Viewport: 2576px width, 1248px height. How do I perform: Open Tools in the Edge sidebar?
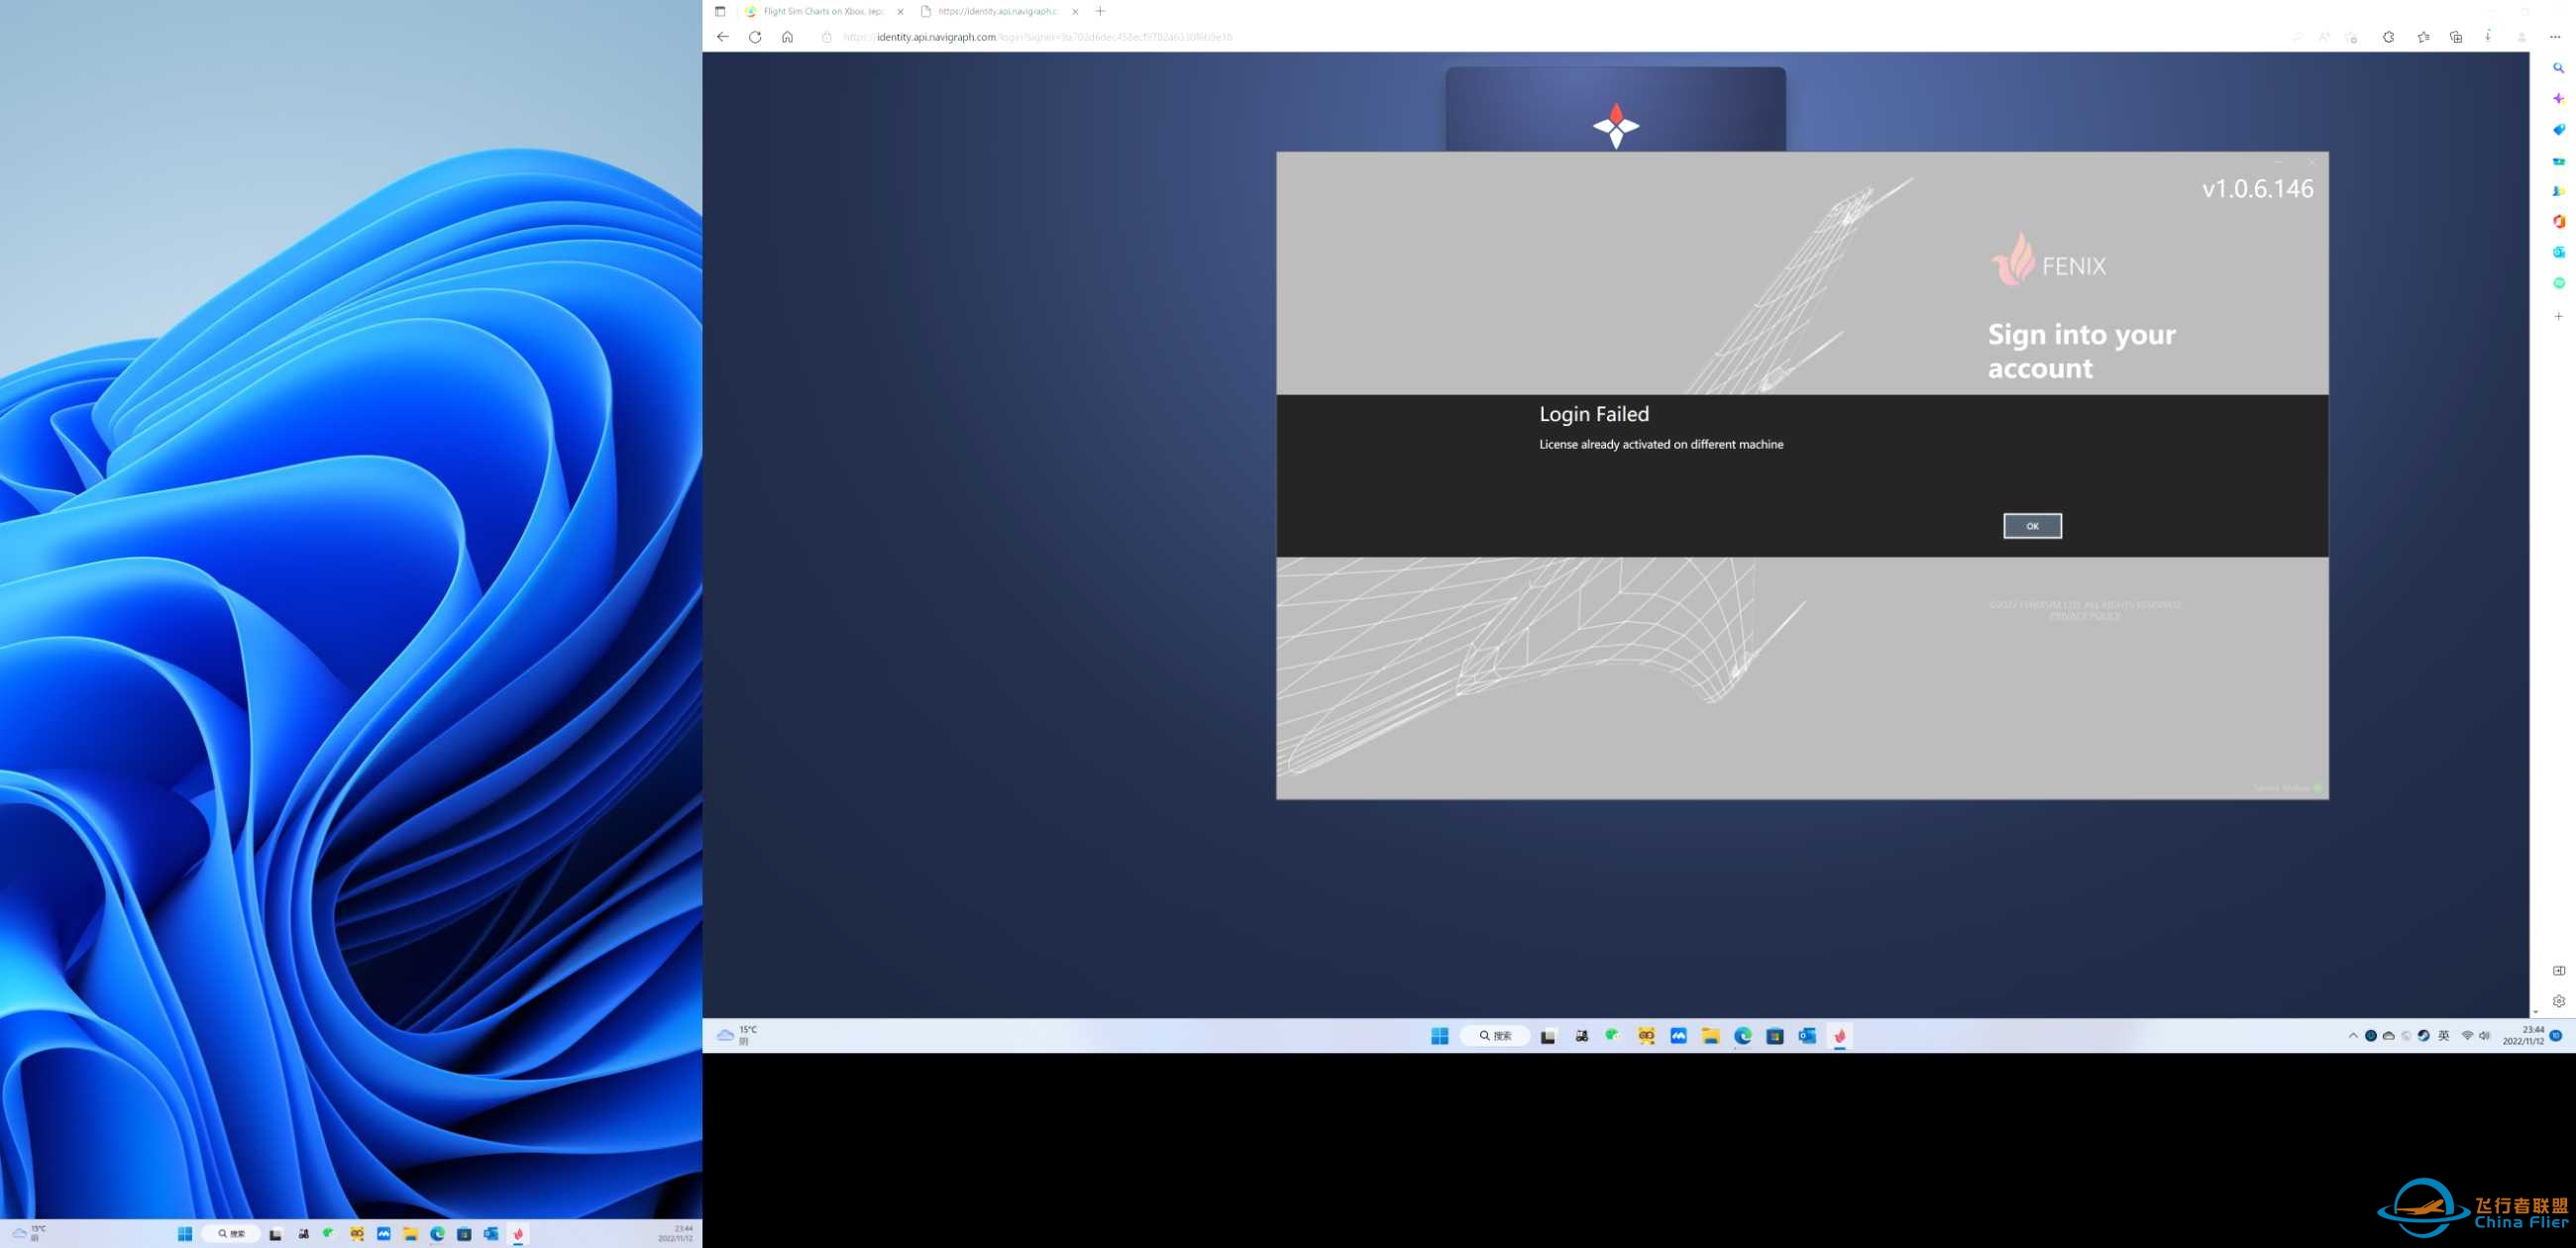(2559, 161)
